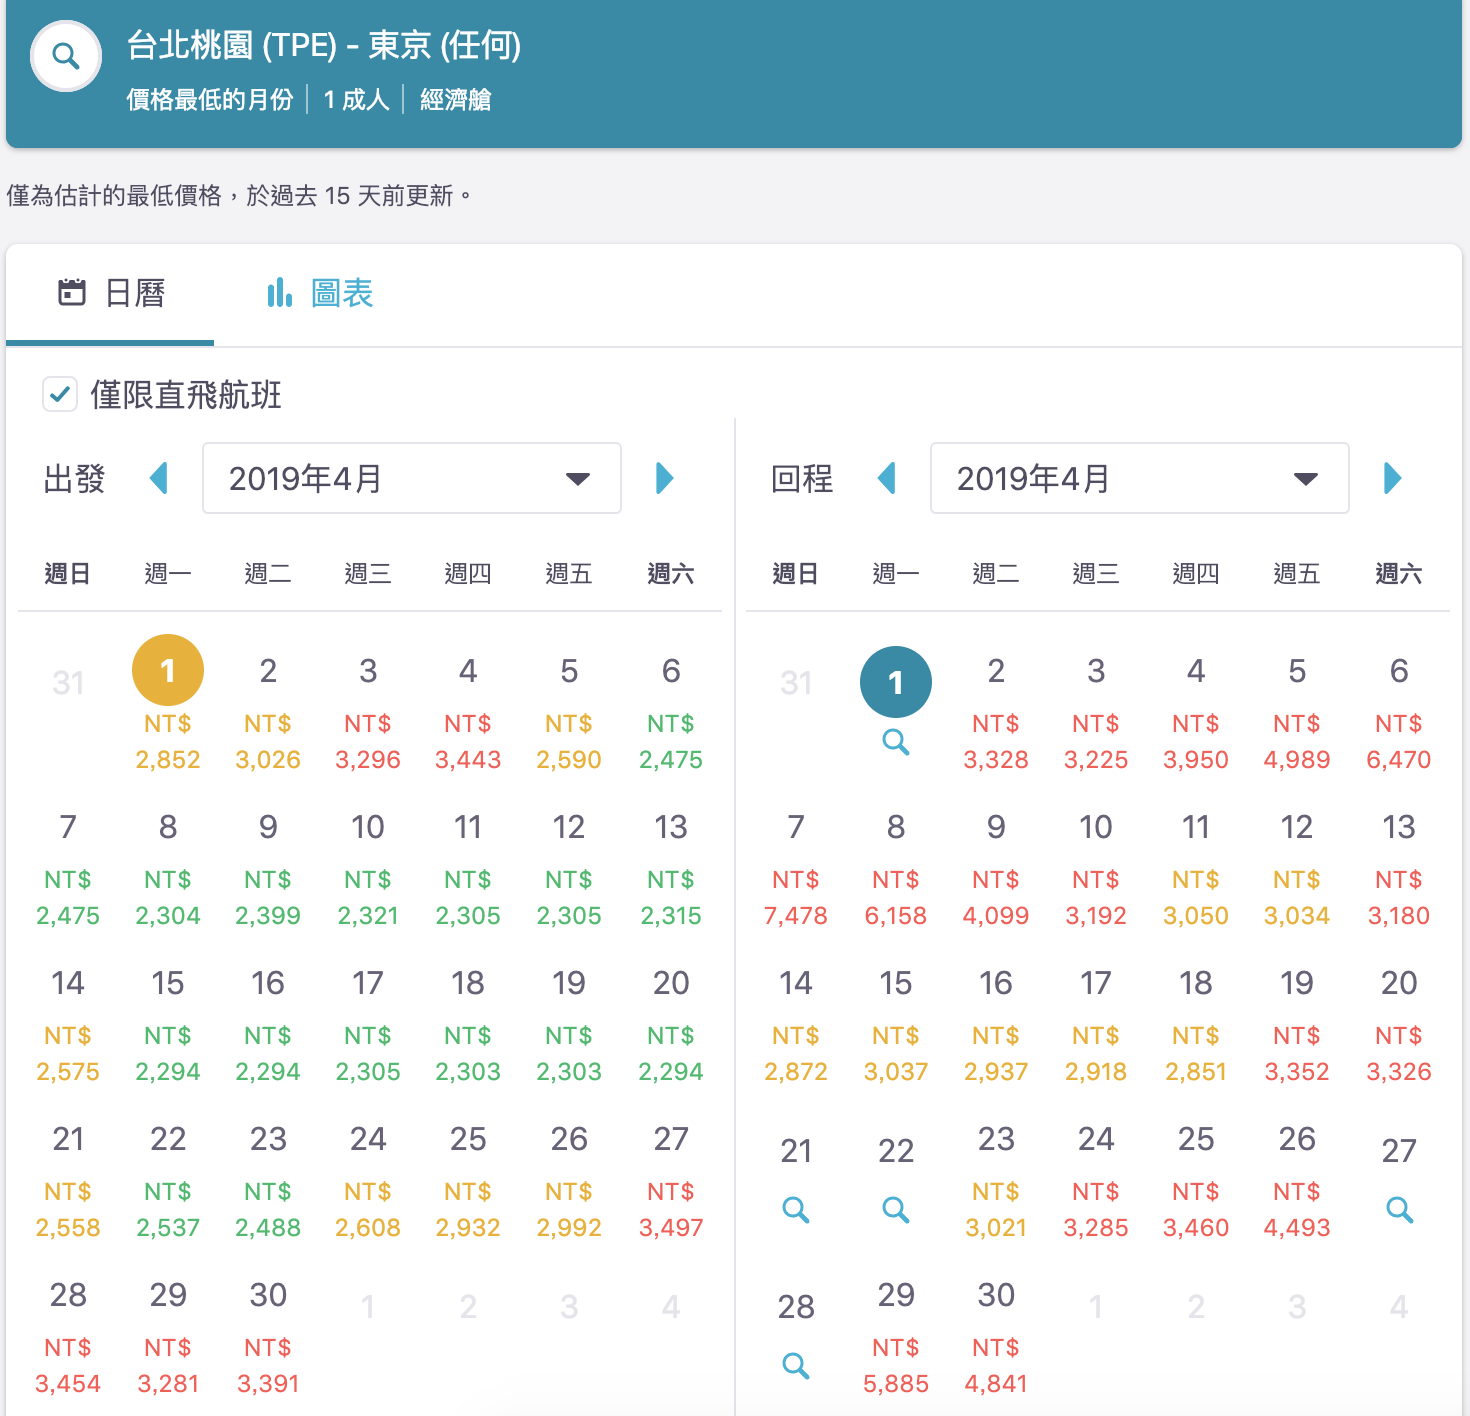Select the 日曆 tab
This screenshot has height=1416, width=1470.
point(111,293)
